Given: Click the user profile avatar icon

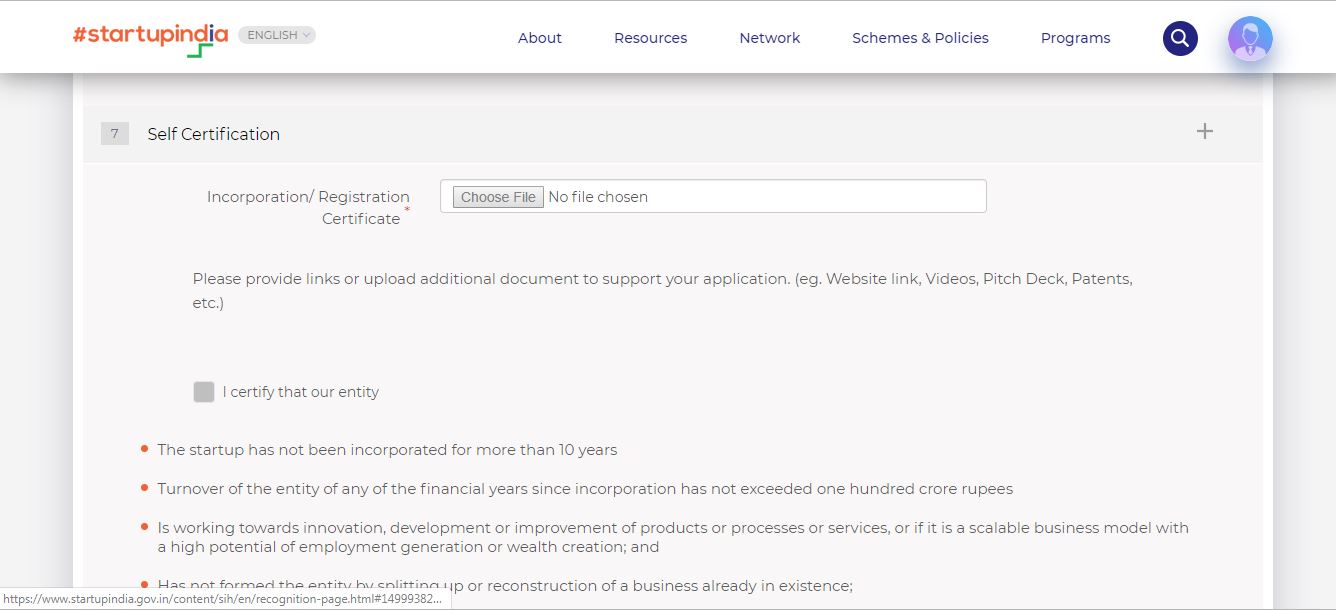Looking at the screenshot, I should pos(1249,38).
